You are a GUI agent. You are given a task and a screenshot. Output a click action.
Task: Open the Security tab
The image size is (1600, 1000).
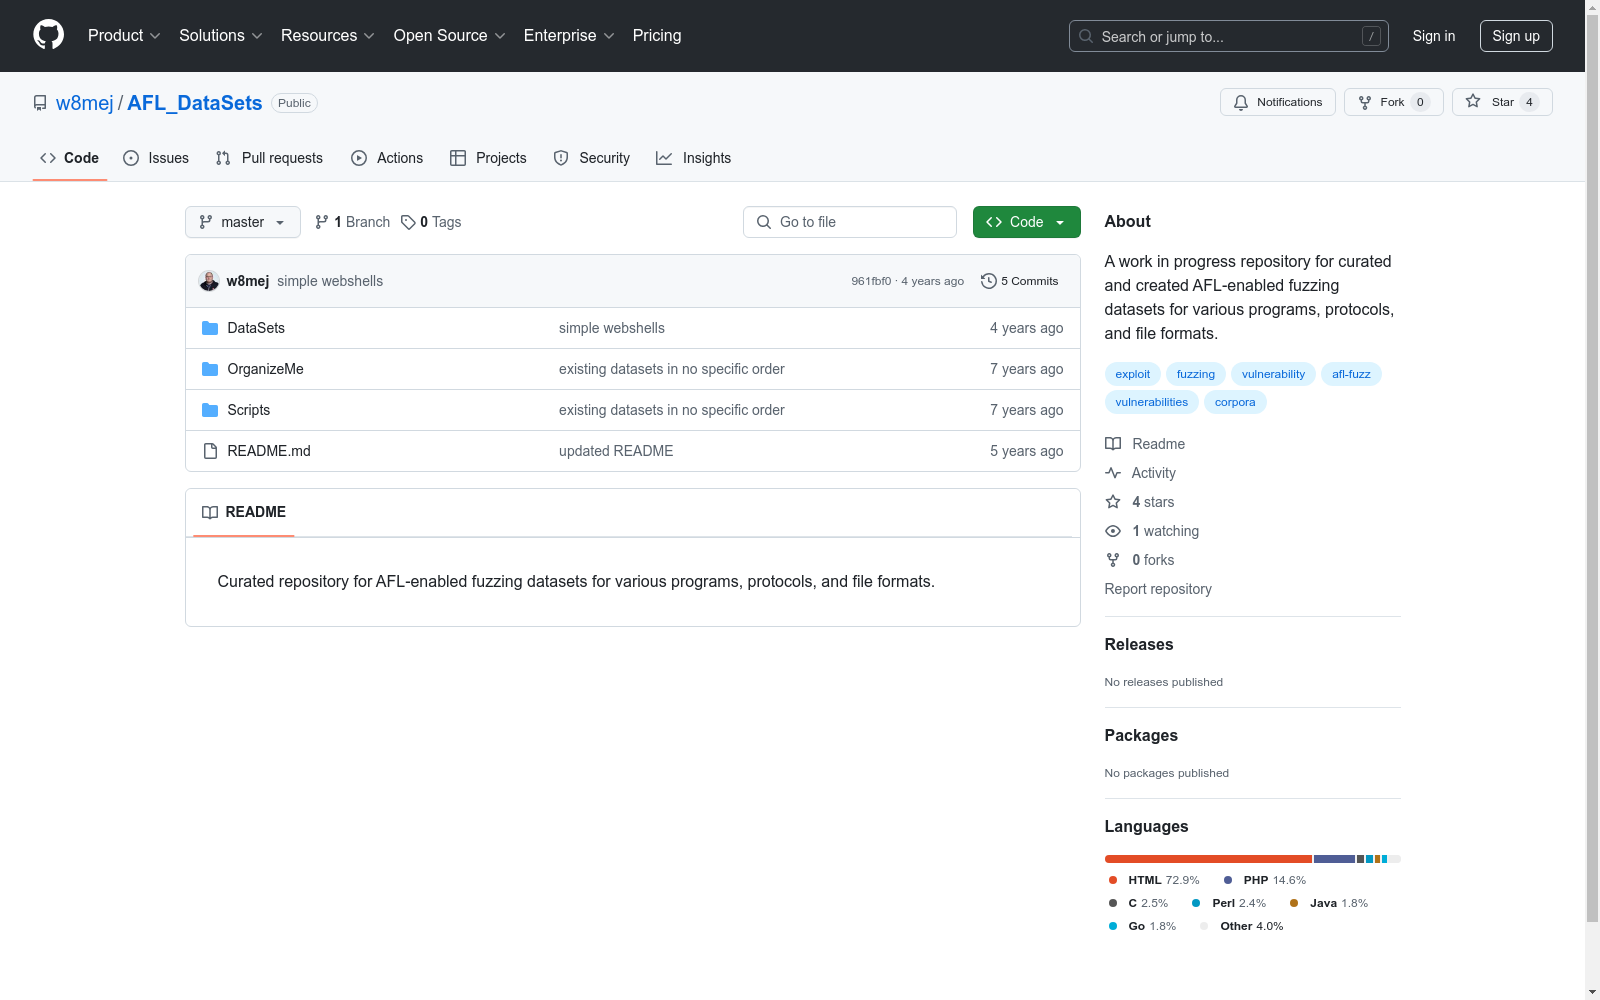pyautogui.click(x=592, y=158)
